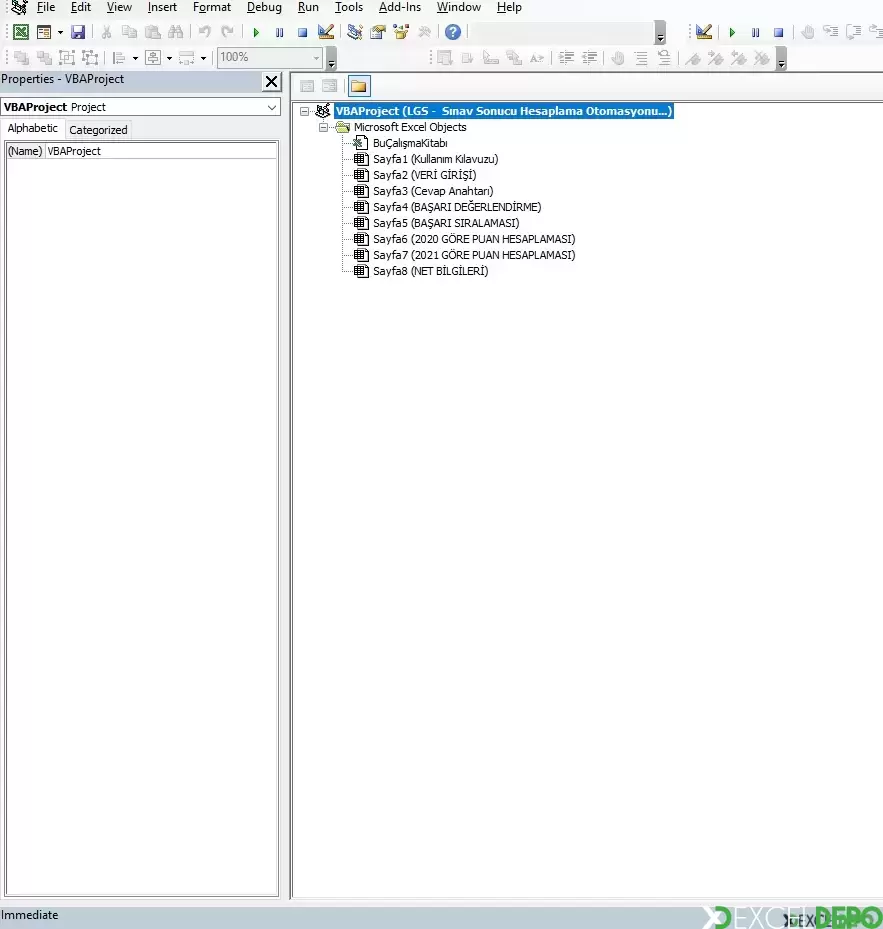Viewport: 883px width, 929px height.
Task: Click View Code icon in Project Explorer
Action: (307, 86)
